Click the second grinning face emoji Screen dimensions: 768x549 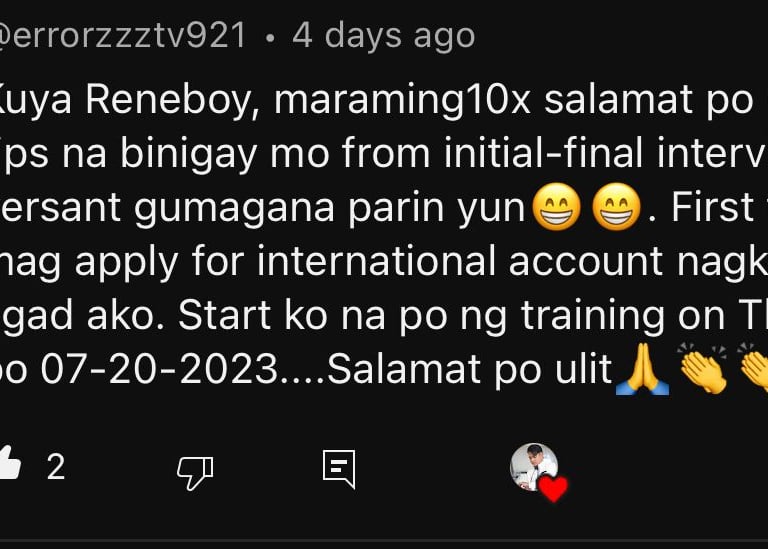coord(617,207)
